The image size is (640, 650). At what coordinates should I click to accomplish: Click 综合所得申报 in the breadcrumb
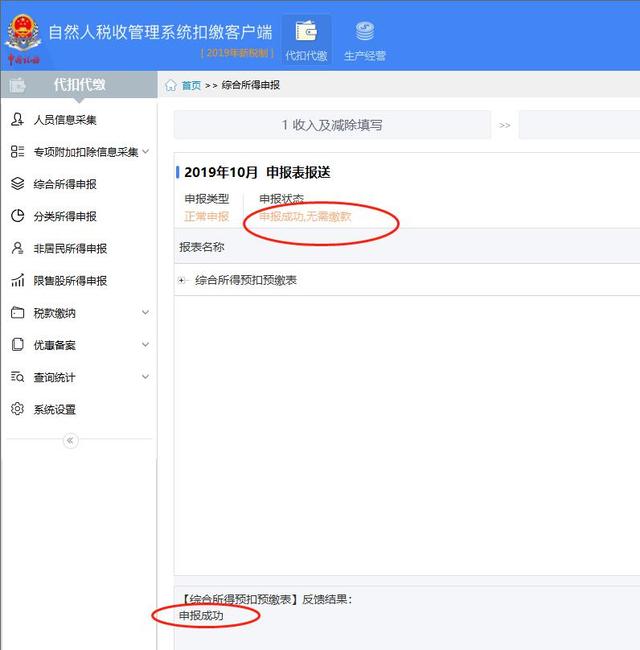250,85
